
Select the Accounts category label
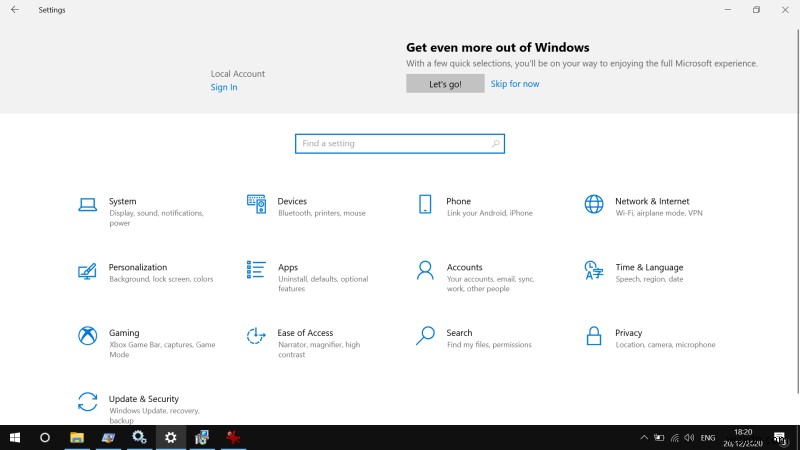tap(464, 267)
